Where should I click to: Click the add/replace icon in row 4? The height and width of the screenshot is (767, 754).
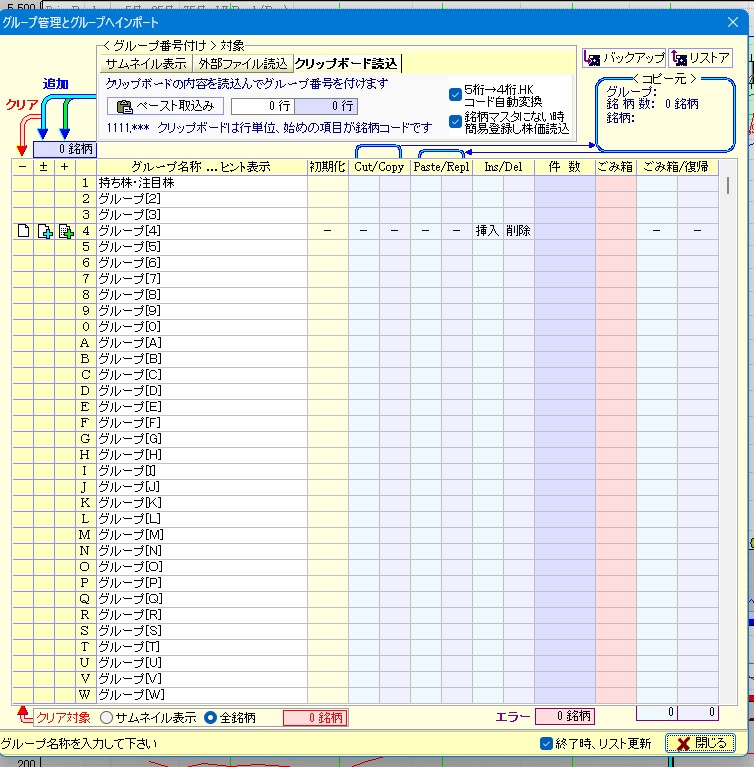(x=44, y=231)
